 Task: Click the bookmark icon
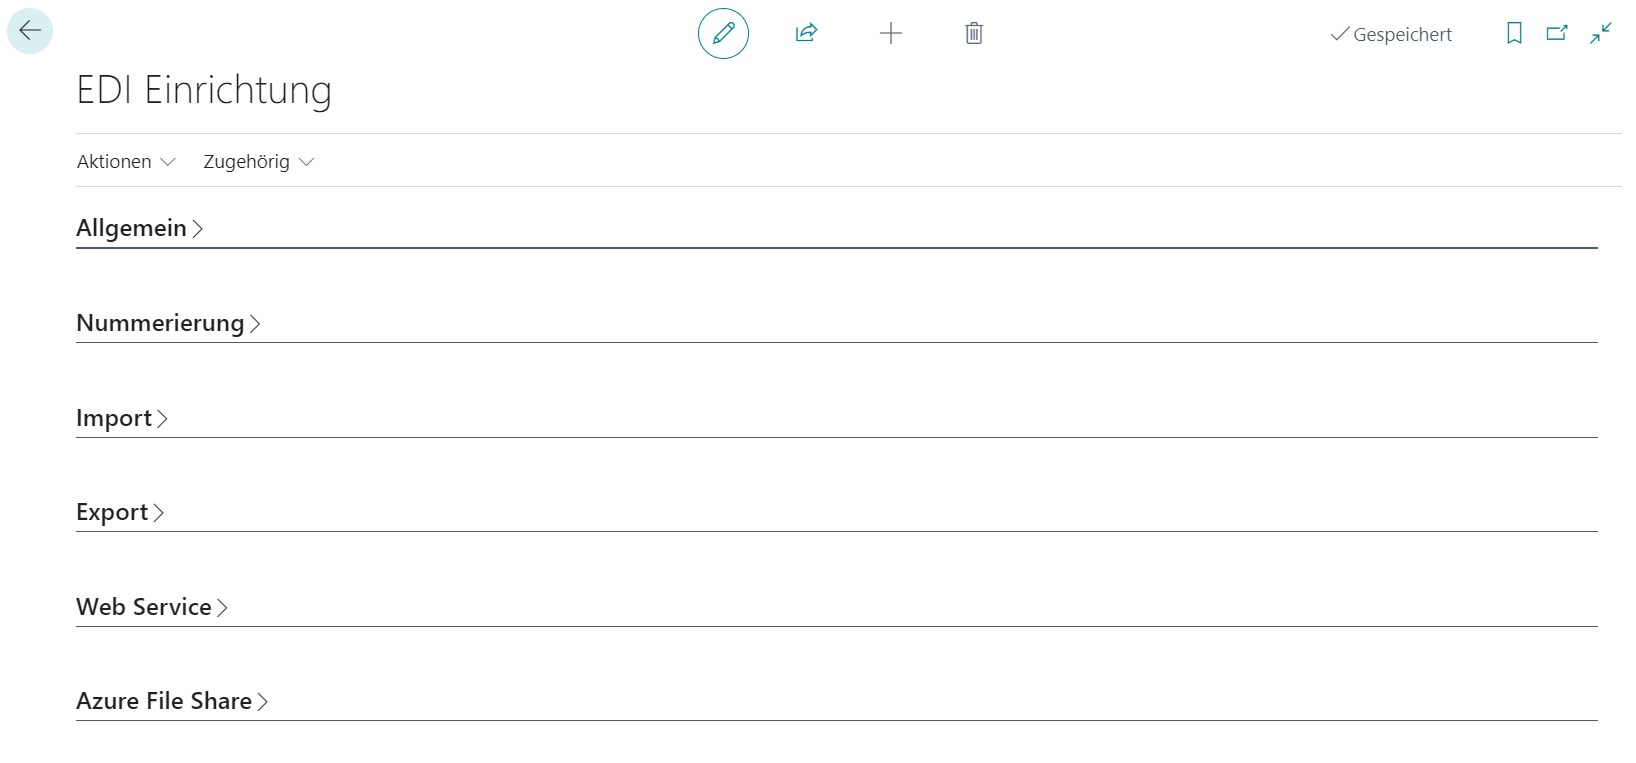[x=1514, y=34]
